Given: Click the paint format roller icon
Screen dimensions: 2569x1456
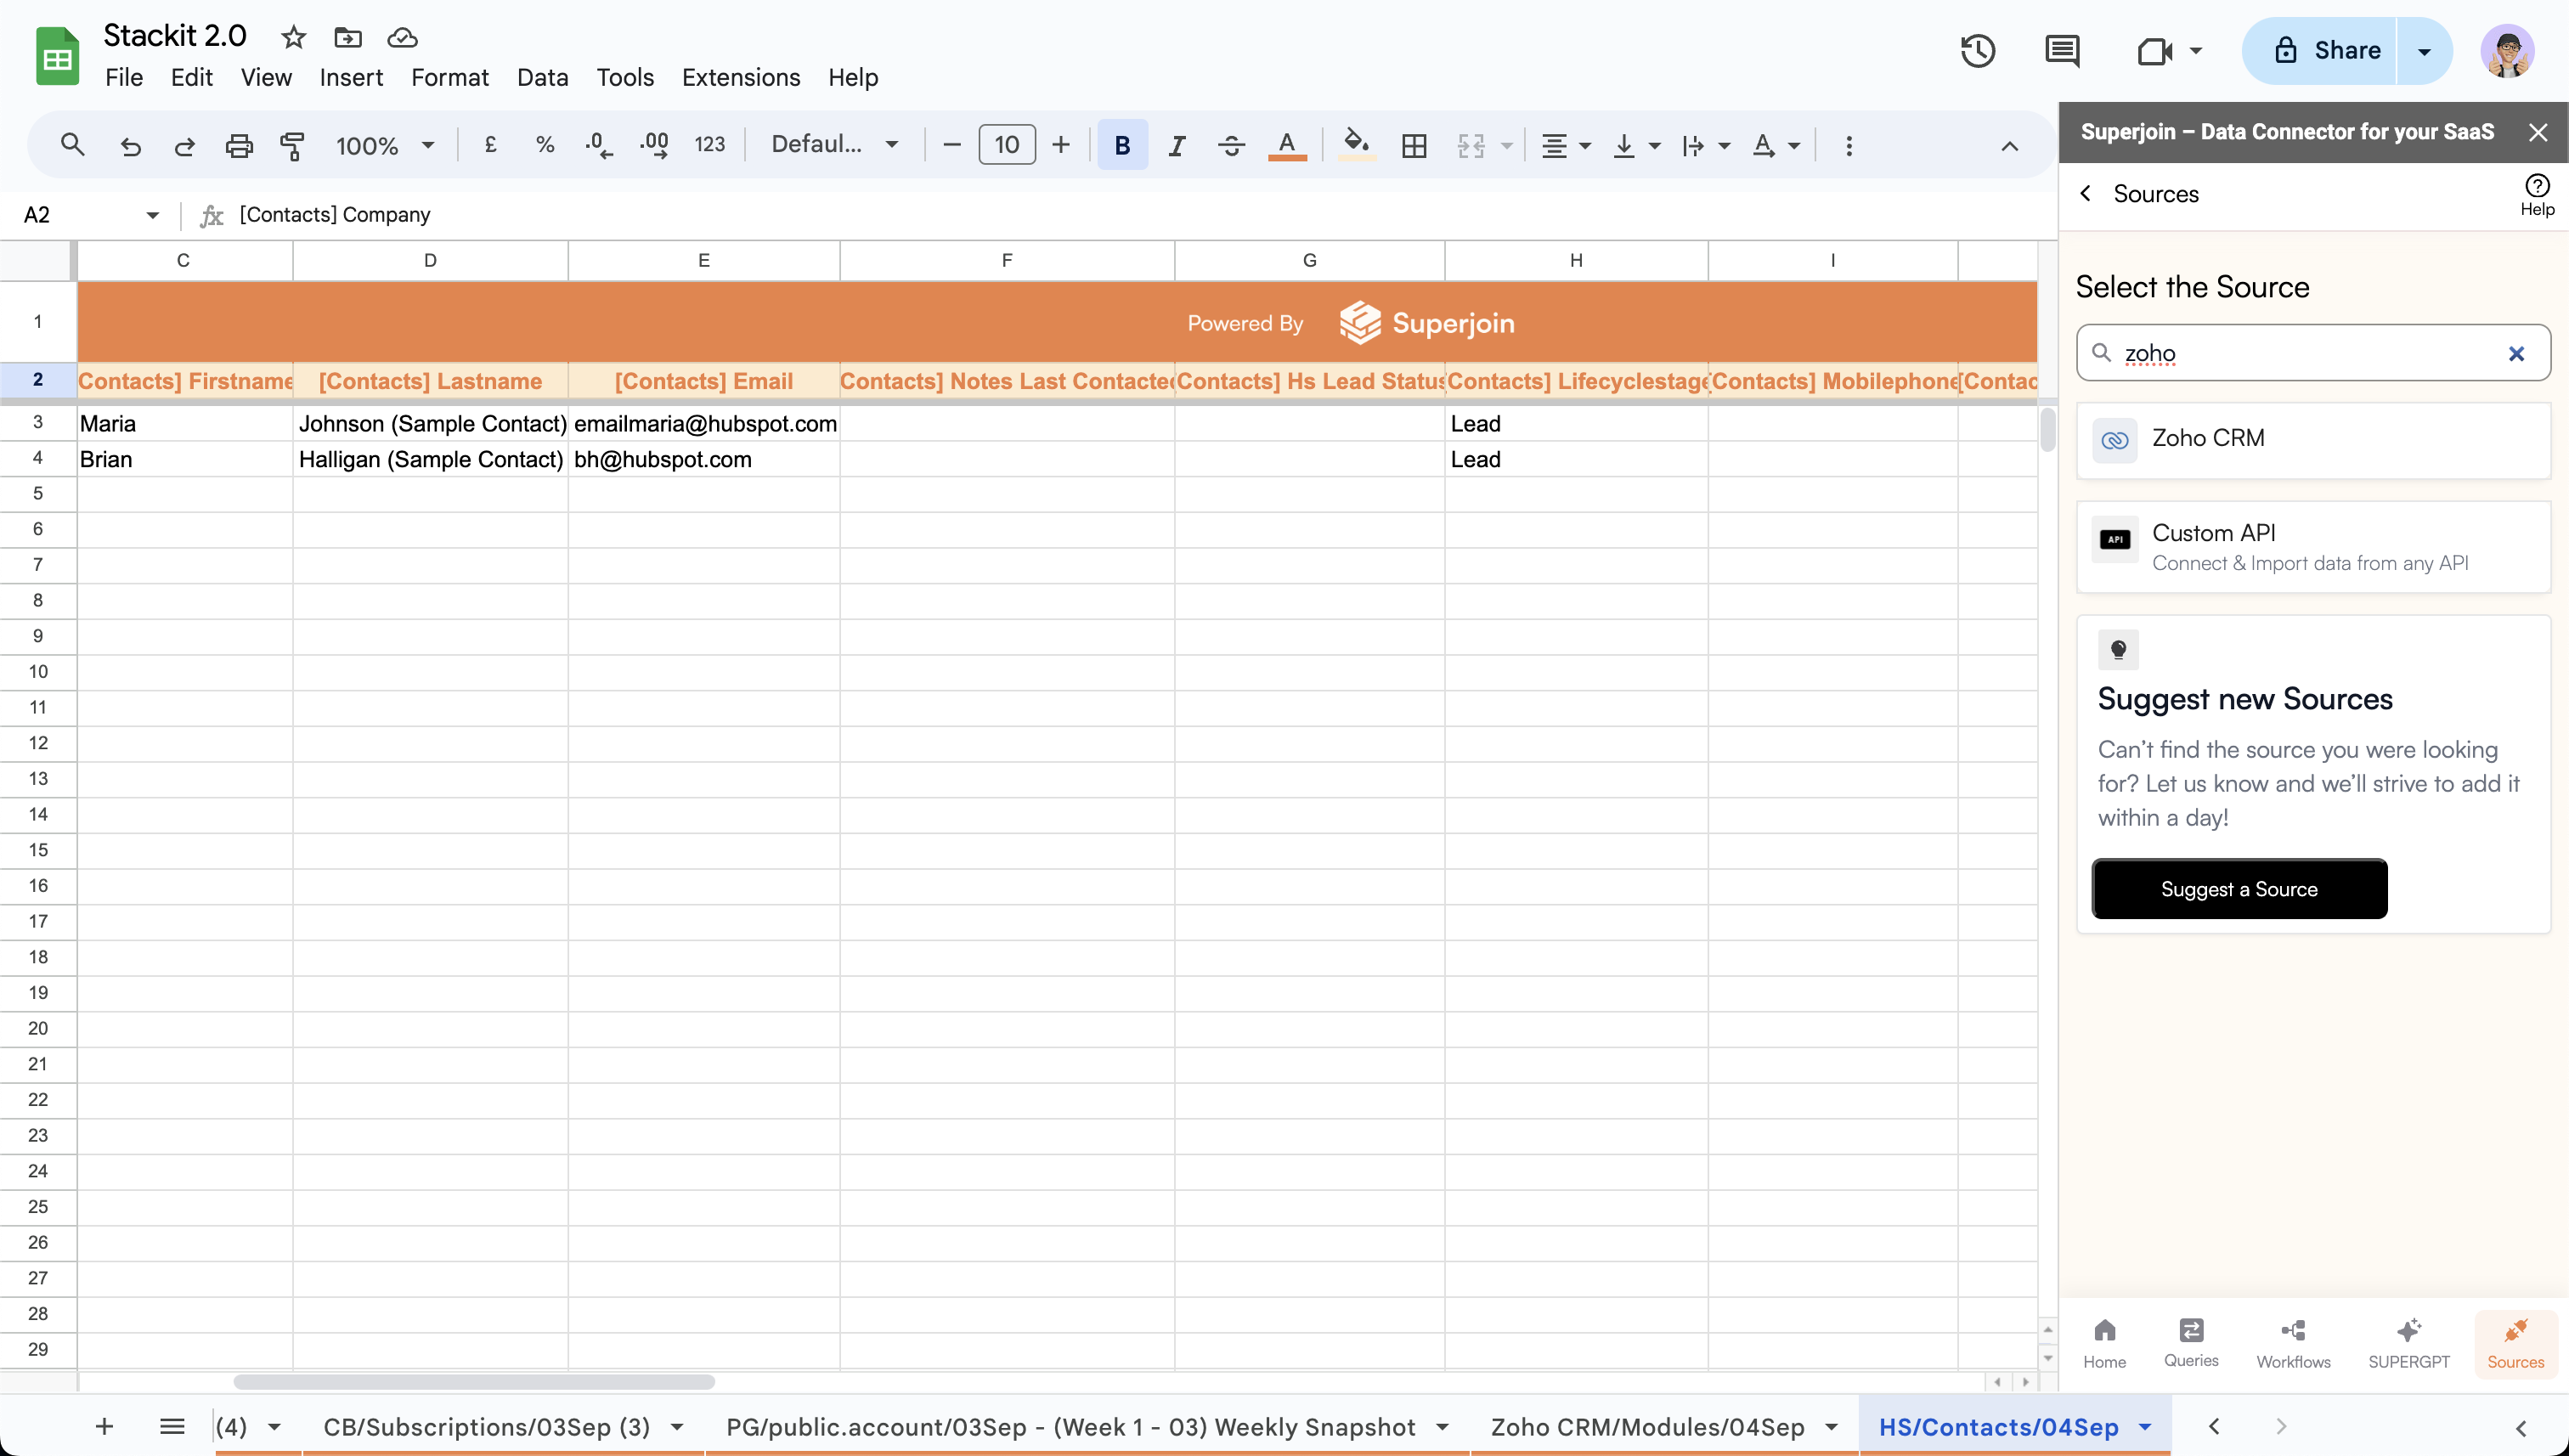Looking at the screenshot, I should [x=292, y=146].
